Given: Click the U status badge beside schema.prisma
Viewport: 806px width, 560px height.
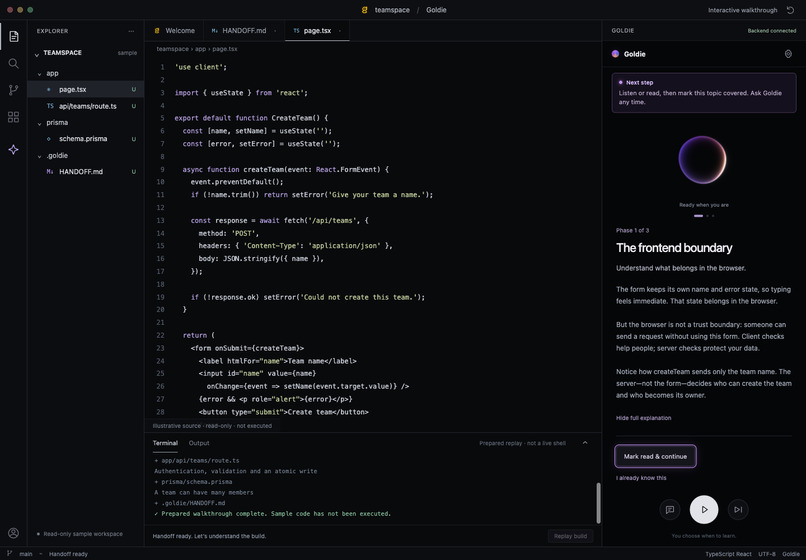Looking at the screenshot, I should click(134, 139).
